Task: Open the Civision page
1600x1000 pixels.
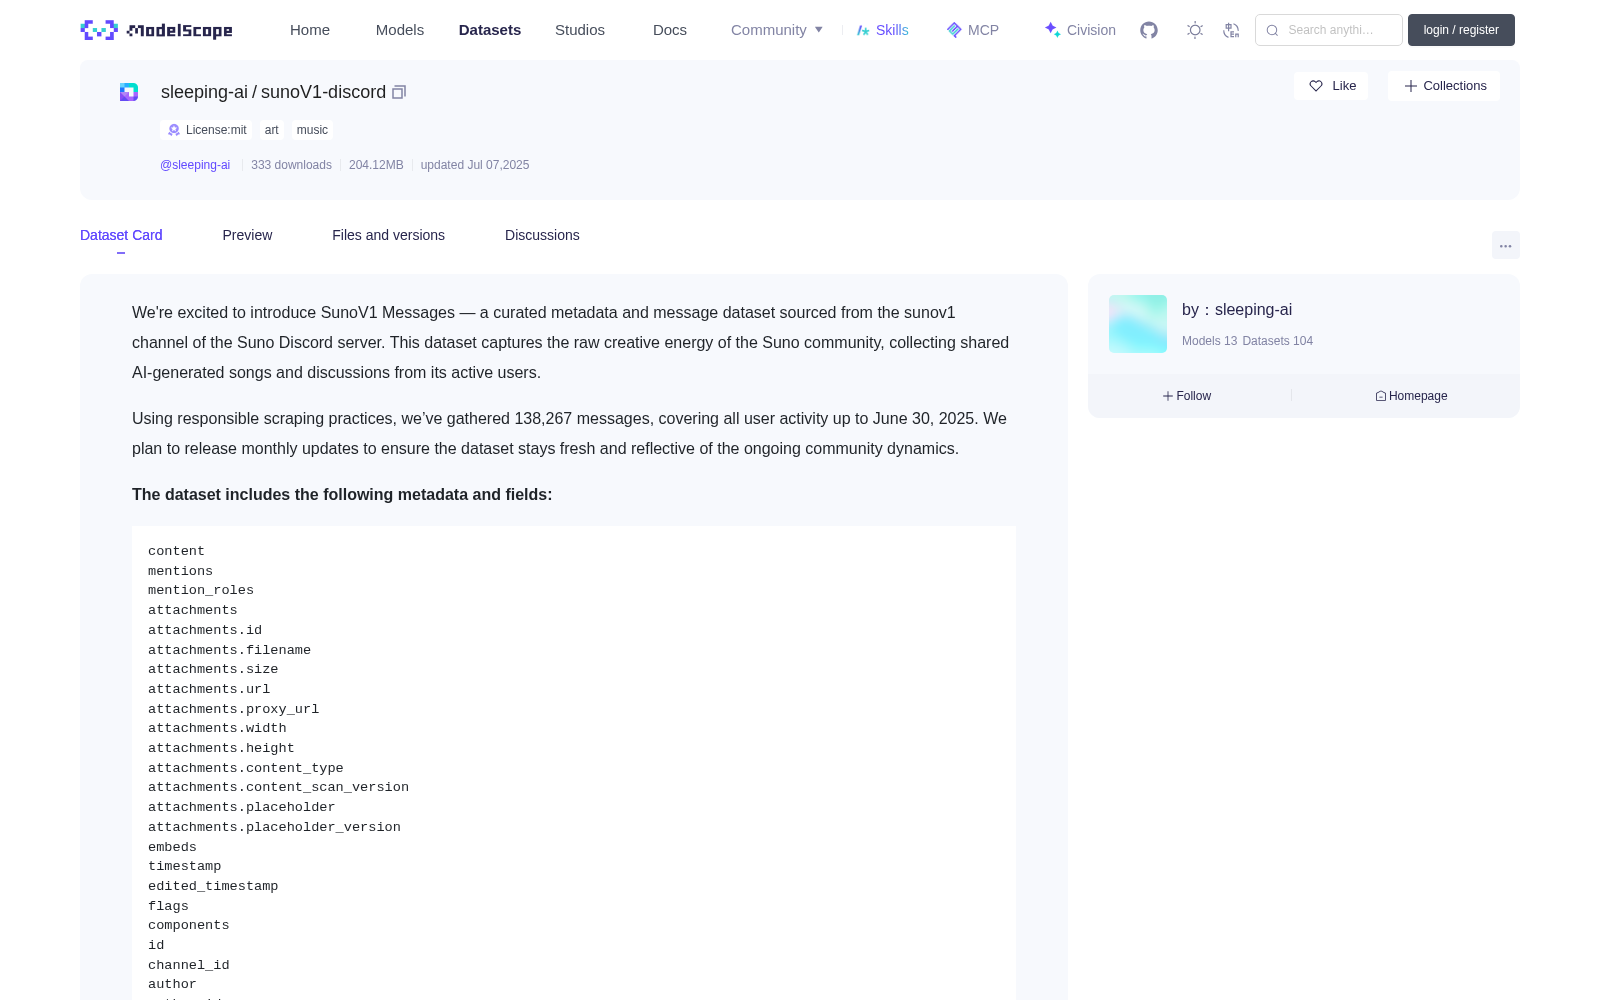Action: pyautogui.click(x=1080, y=30)
